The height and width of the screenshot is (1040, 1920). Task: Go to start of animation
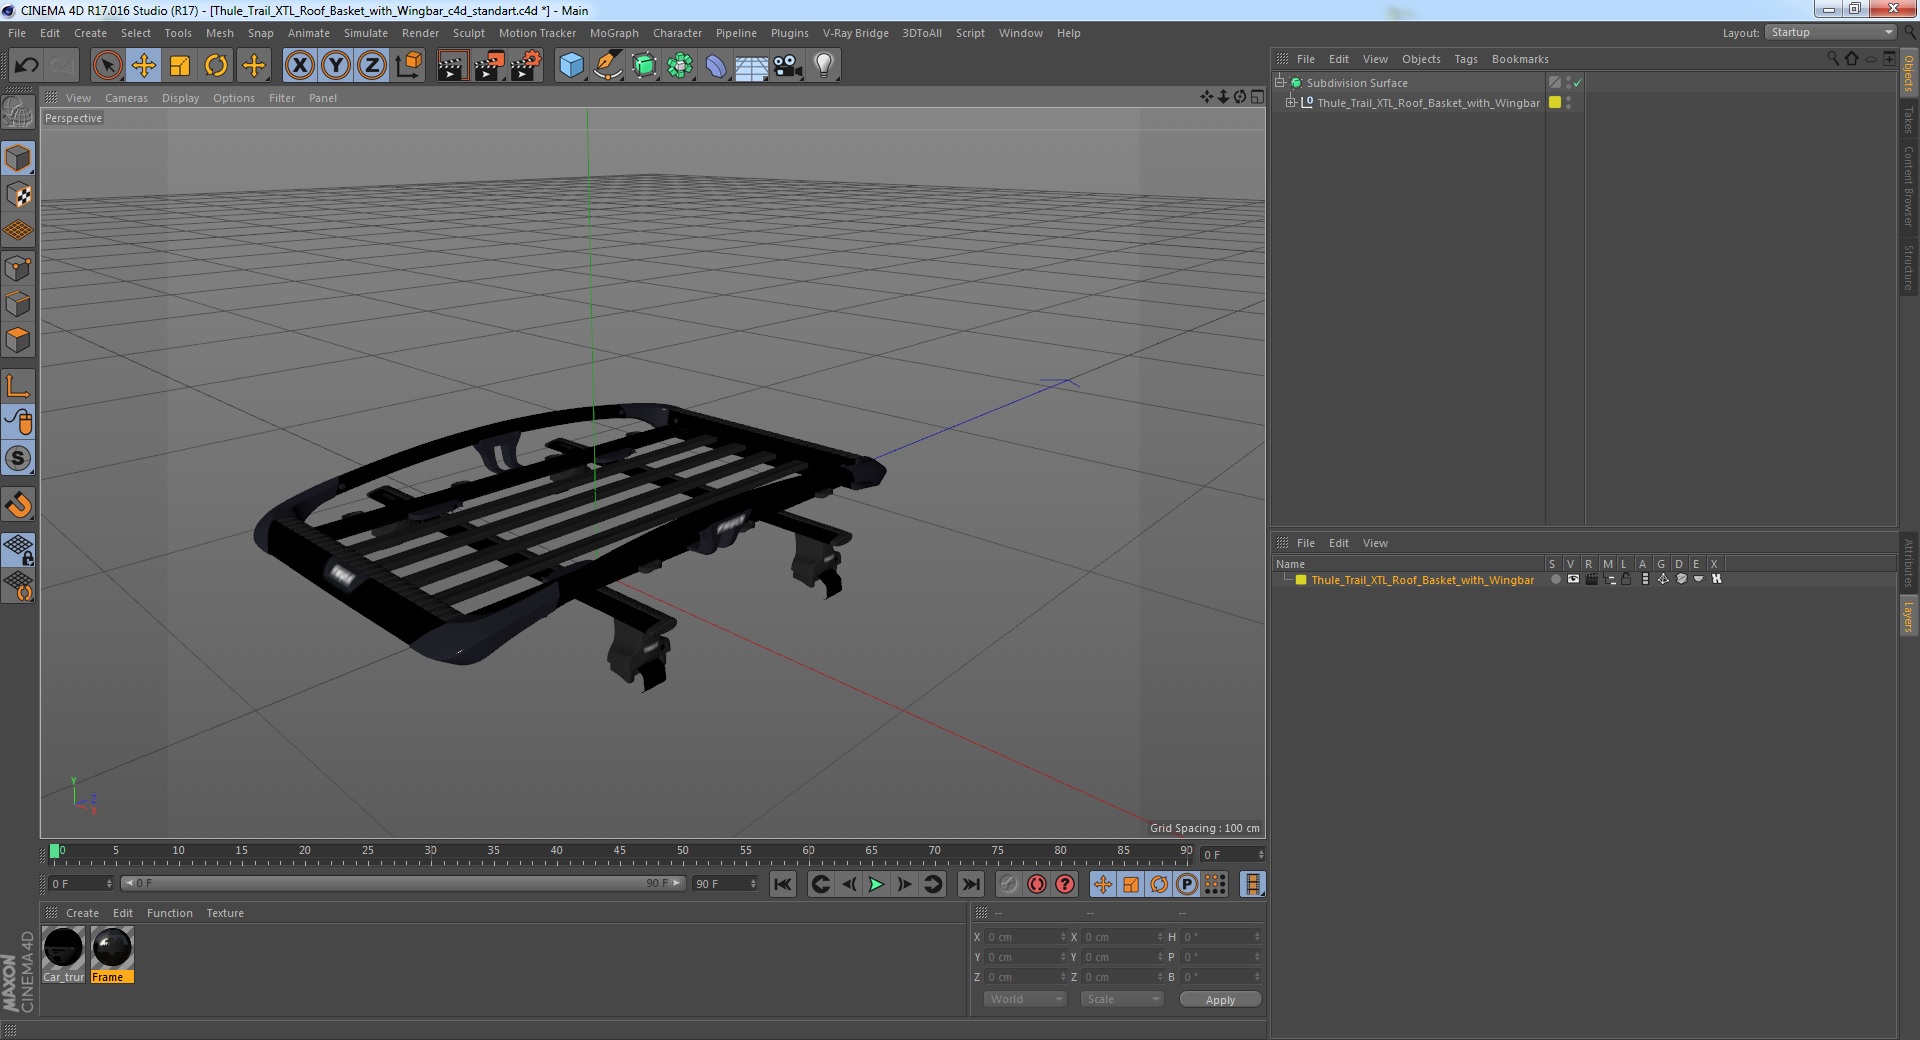click(783, 884)
